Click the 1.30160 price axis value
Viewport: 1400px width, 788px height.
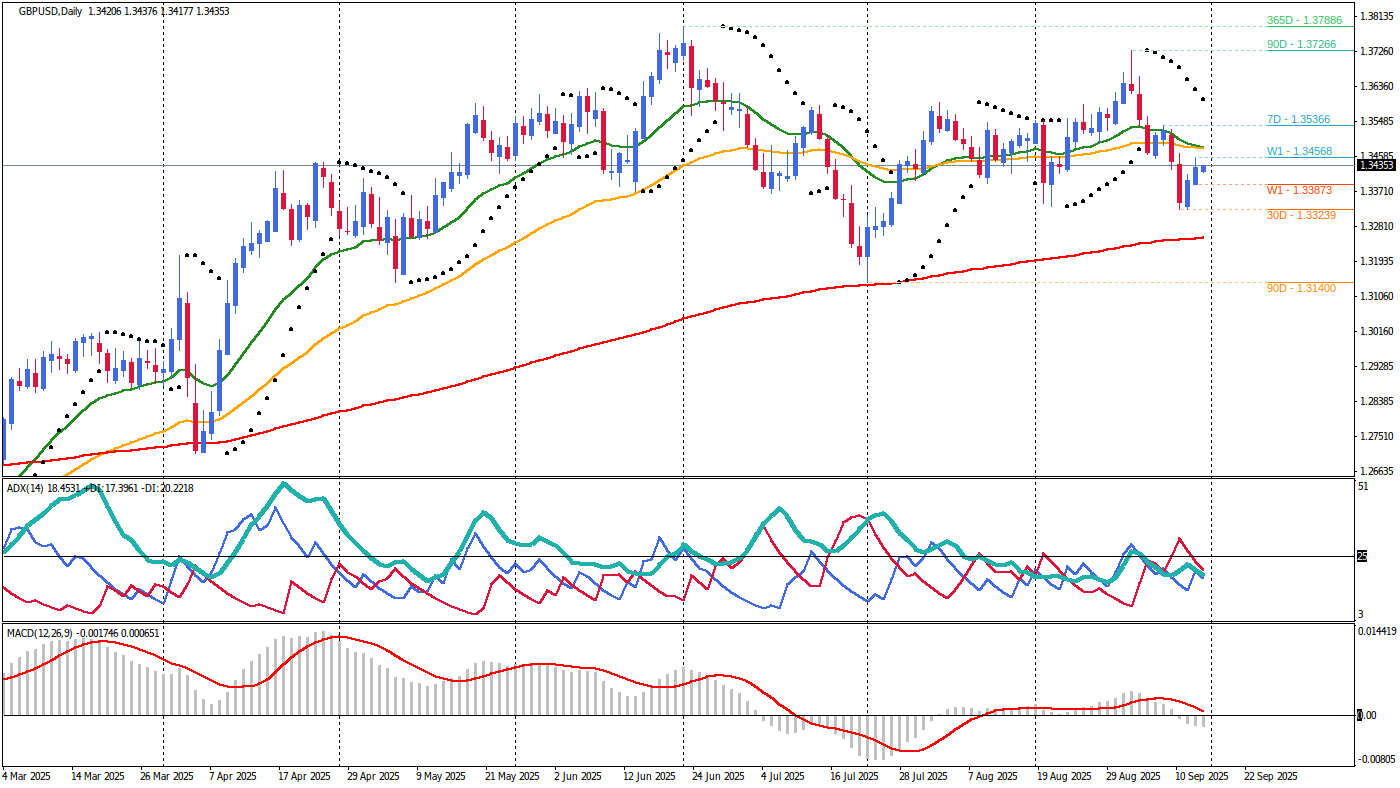point(1377,331)
